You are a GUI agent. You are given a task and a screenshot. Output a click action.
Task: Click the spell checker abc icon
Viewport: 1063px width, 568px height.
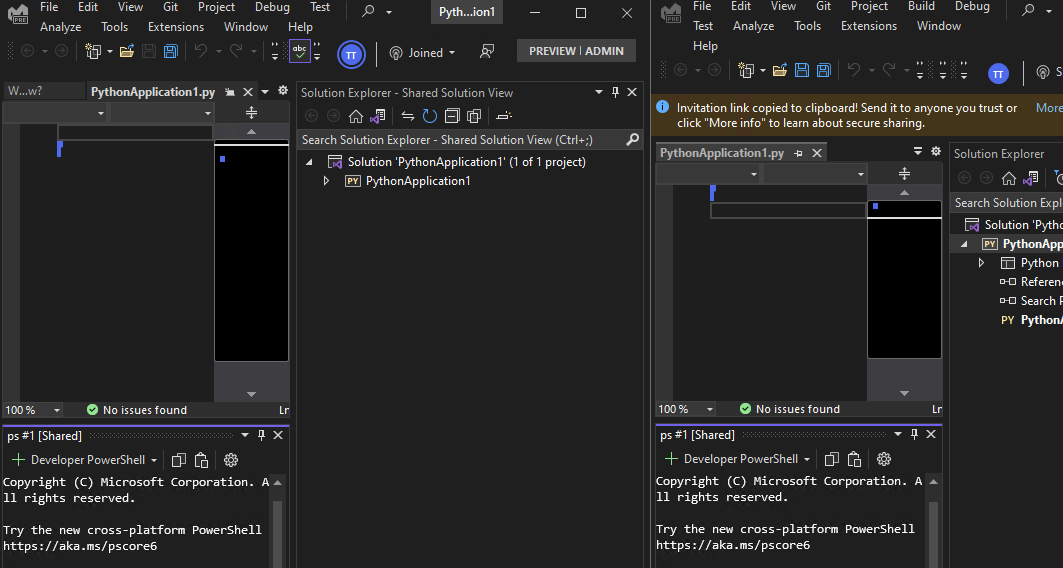click(x=300, y=52)
